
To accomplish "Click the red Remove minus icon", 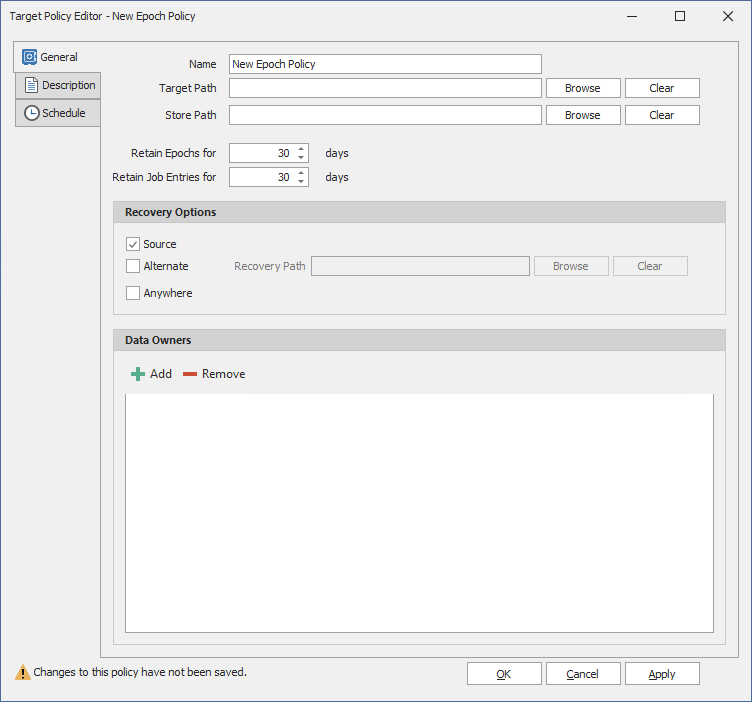I will tap(190, 374).
